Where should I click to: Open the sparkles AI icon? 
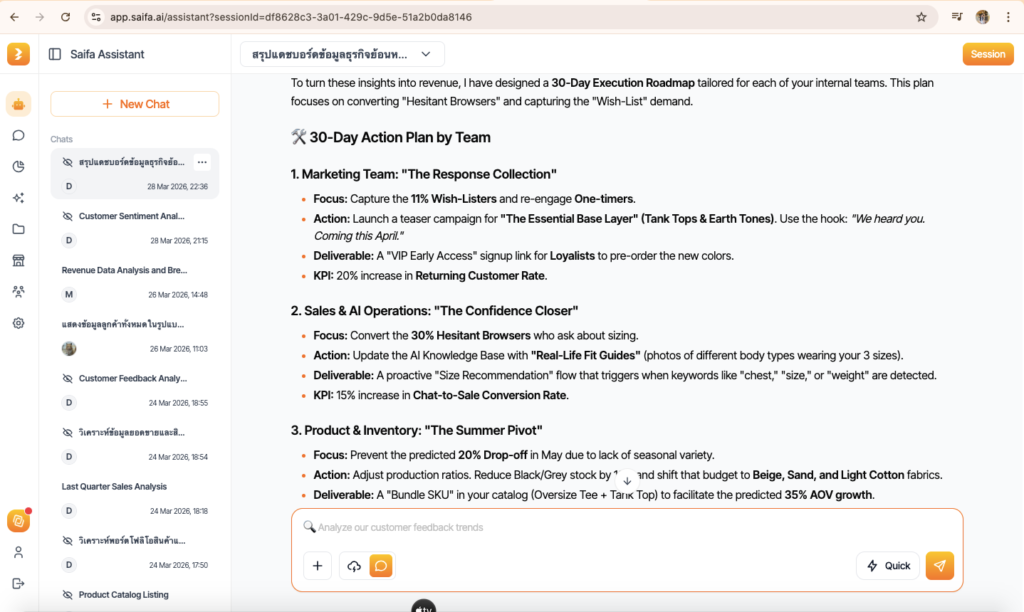pos(18,198)
